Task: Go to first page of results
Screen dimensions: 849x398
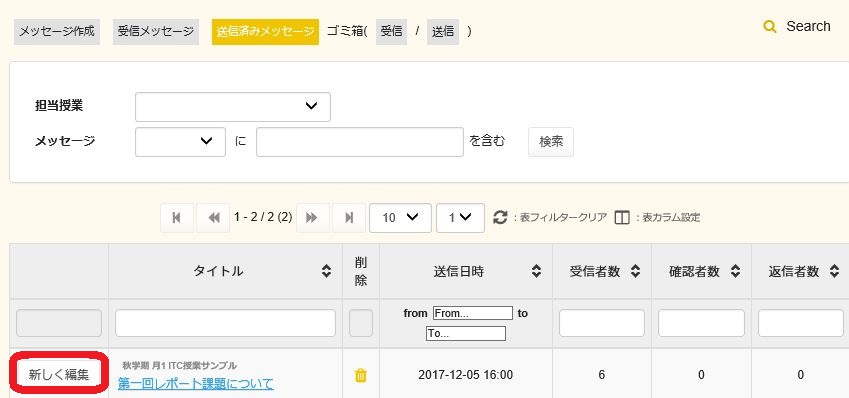Action: pos(177,218)
